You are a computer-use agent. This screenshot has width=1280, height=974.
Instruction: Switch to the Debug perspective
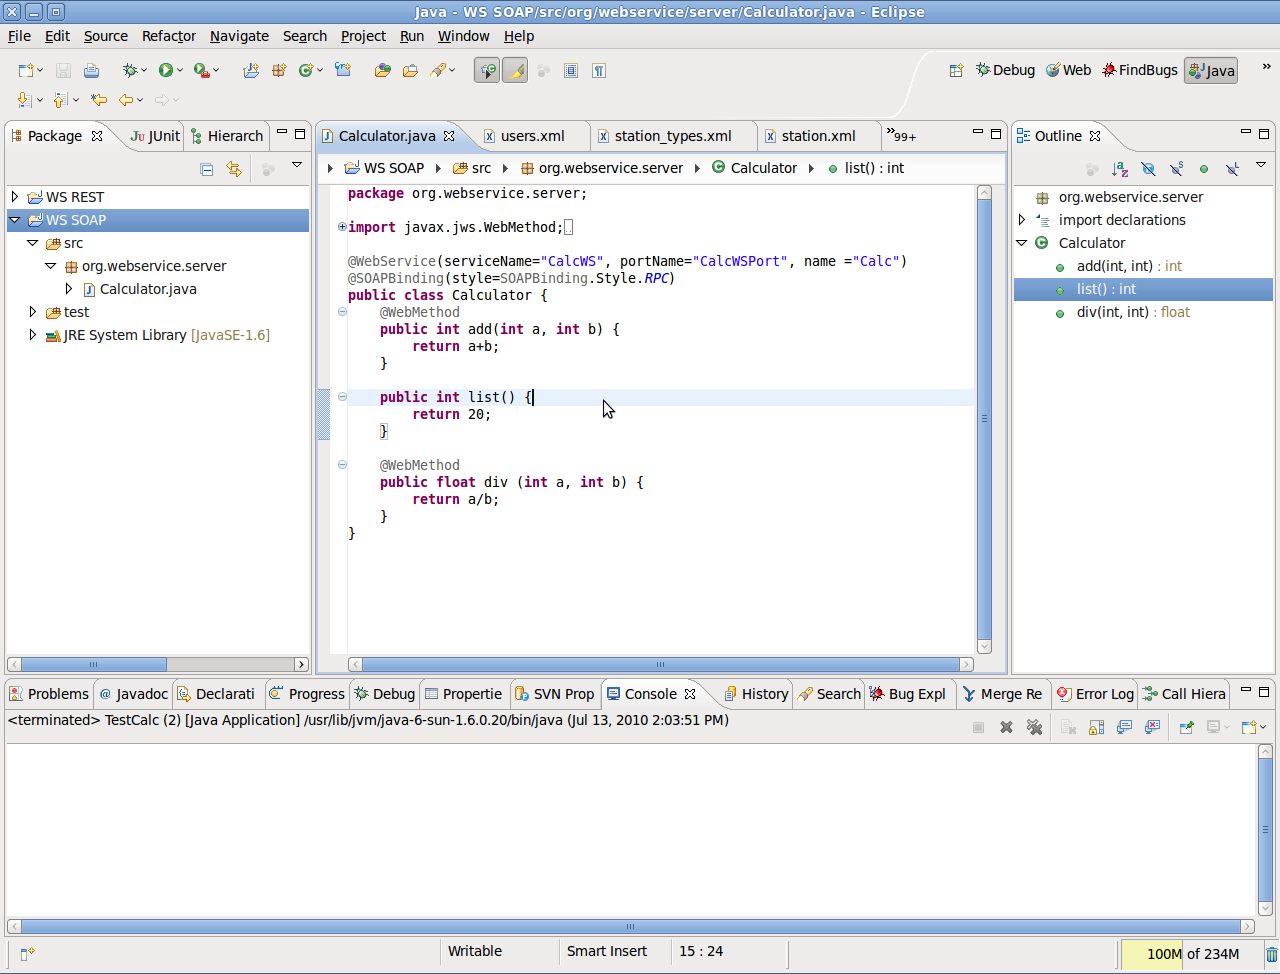tap(1005, 70)
